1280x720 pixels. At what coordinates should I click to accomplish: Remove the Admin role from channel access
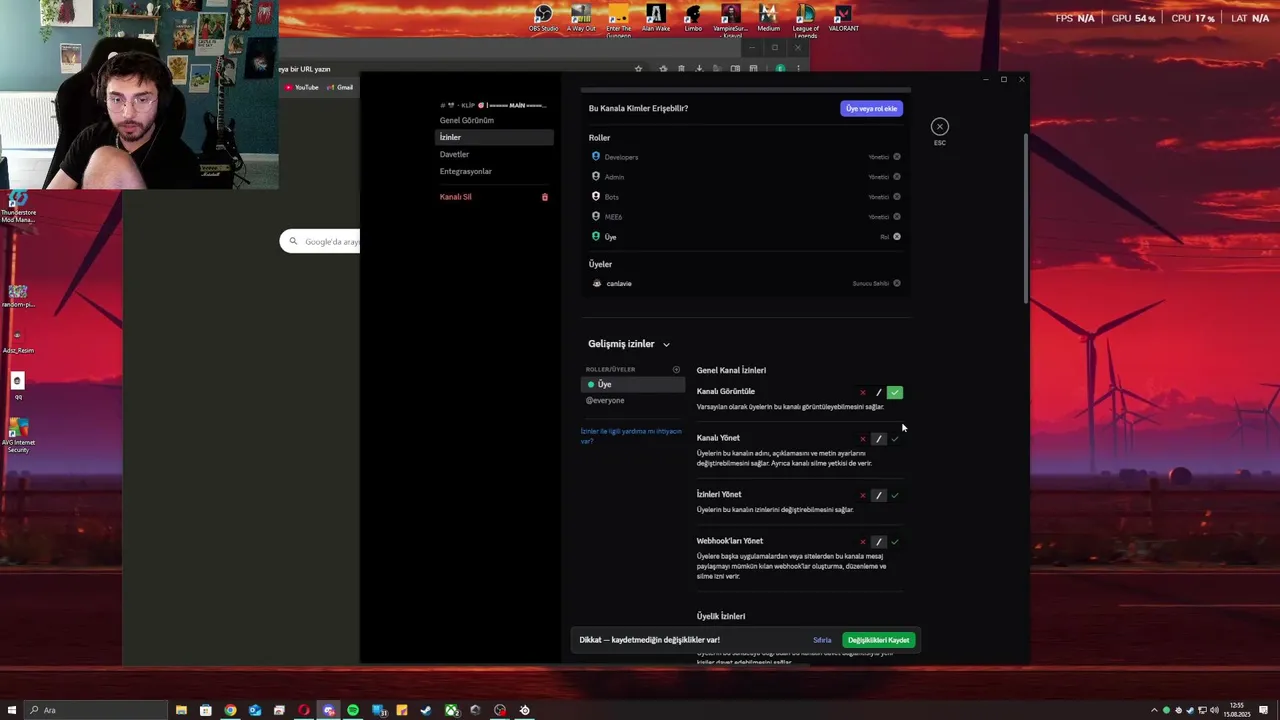(896, 177)
